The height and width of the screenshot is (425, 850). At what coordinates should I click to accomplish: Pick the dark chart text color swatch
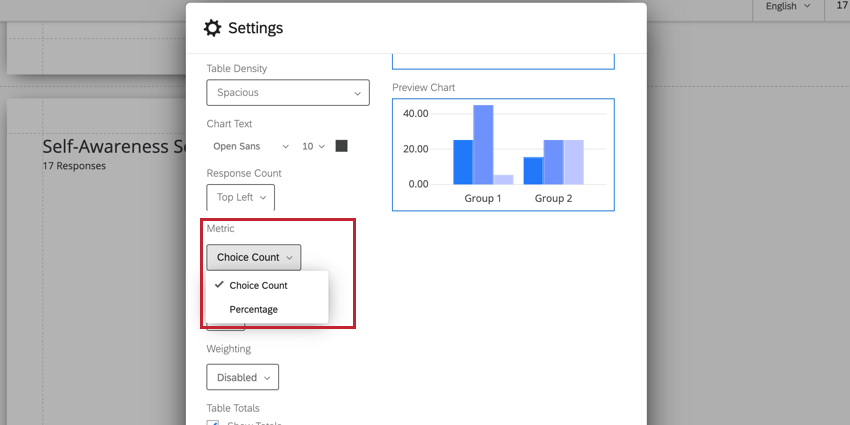click(342, 146)
